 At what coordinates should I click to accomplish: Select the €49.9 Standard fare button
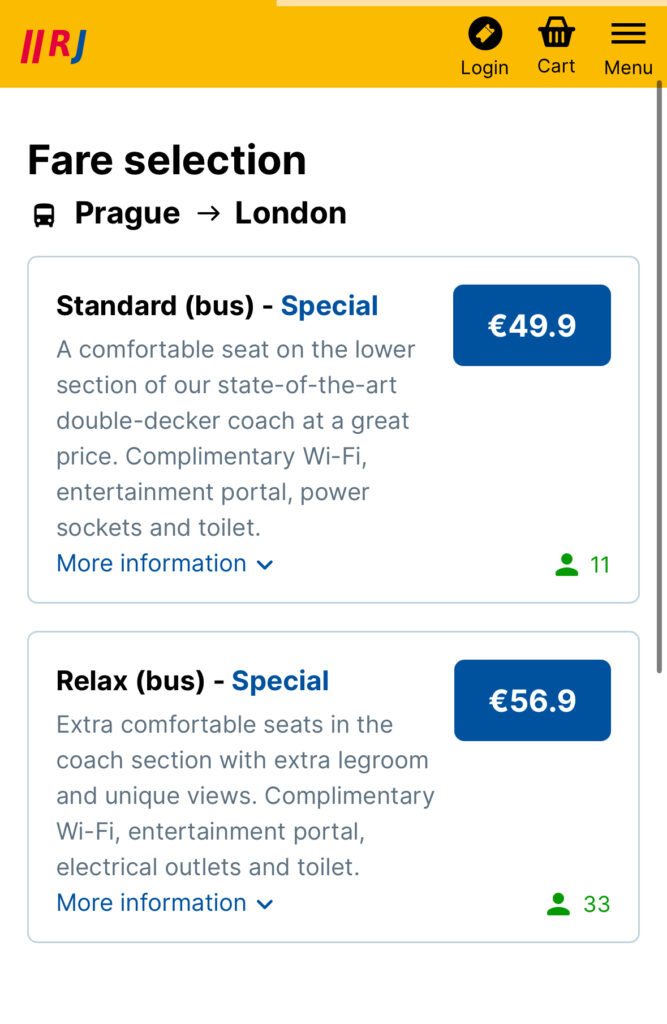tap(531, 325)
